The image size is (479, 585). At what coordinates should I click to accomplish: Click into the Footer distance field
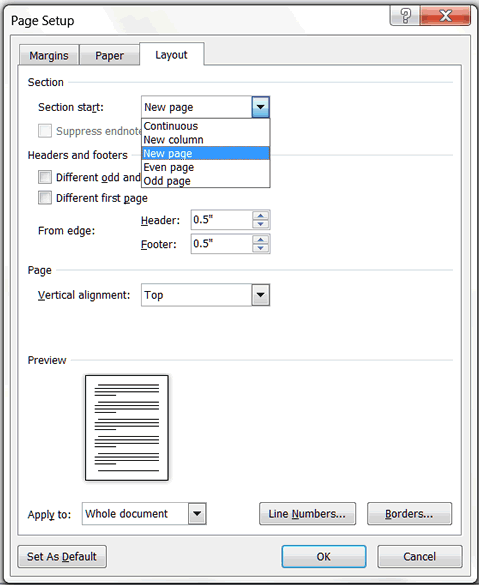click(x=222, y=244)
